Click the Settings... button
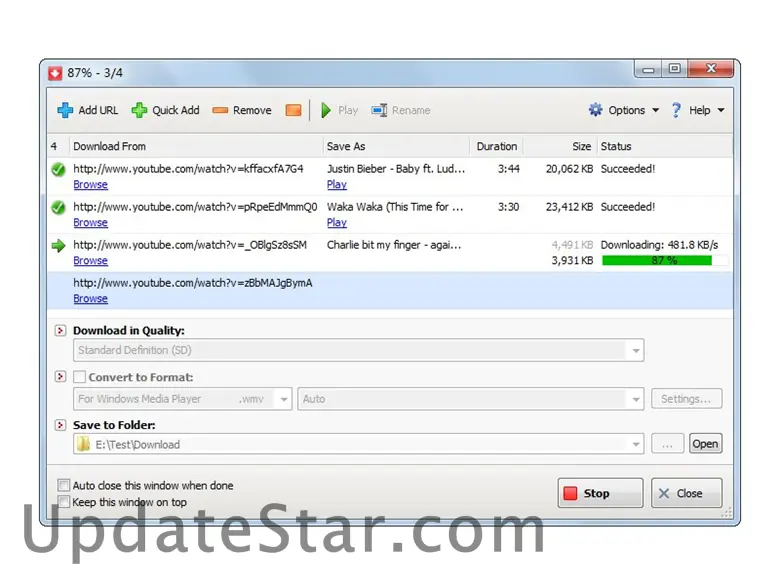780x585 pixels. click(x=686, y=399)
